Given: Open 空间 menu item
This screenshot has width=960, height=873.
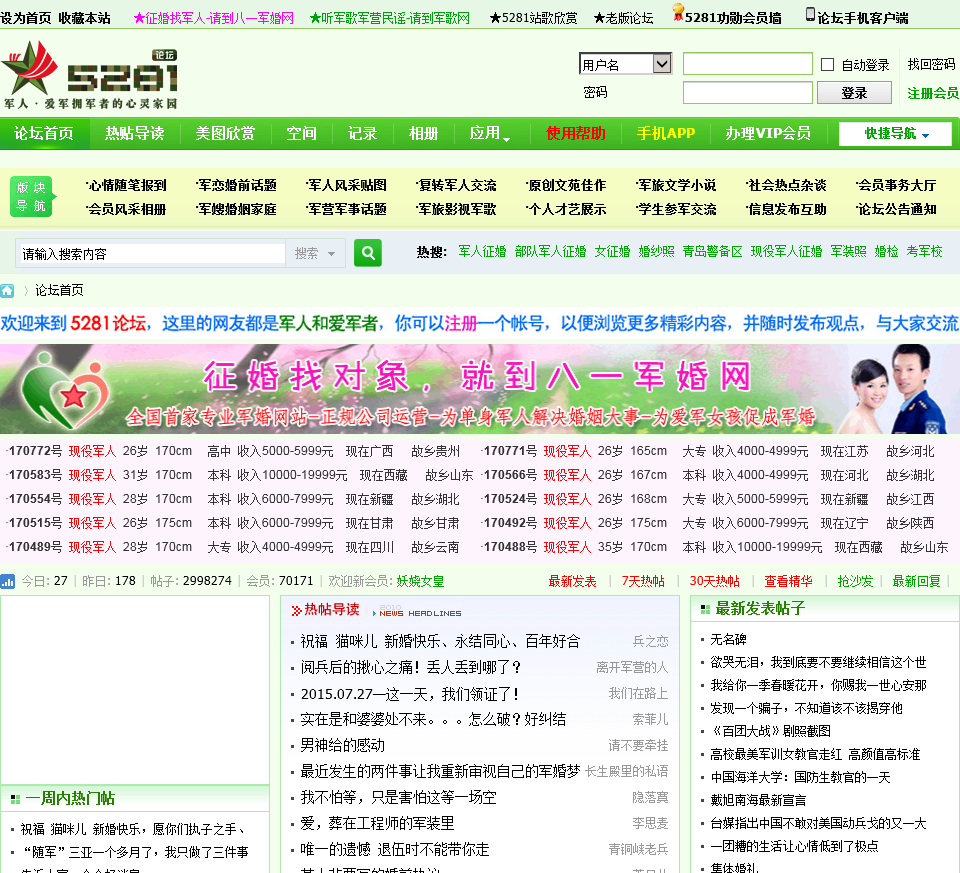Looking at the screenshot, I should coord(301,133).
